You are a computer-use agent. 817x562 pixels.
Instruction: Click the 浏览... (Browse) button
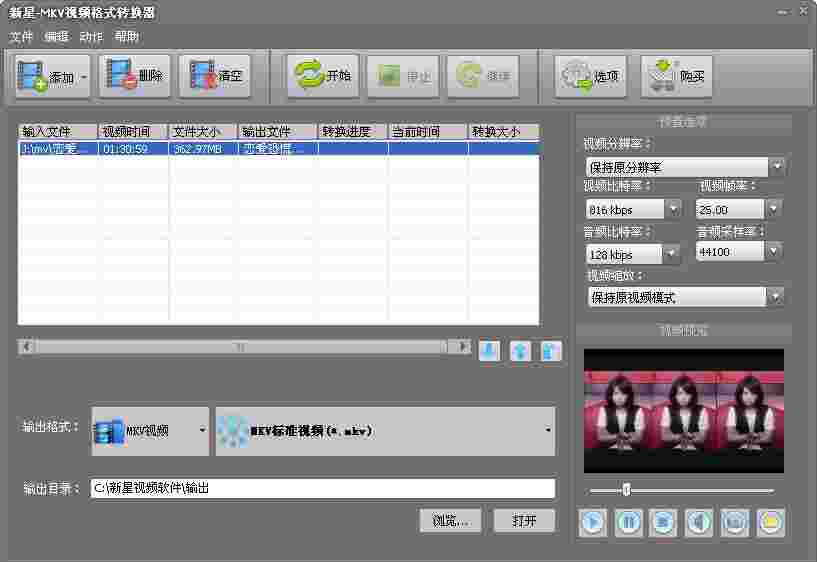pos(450,521)
